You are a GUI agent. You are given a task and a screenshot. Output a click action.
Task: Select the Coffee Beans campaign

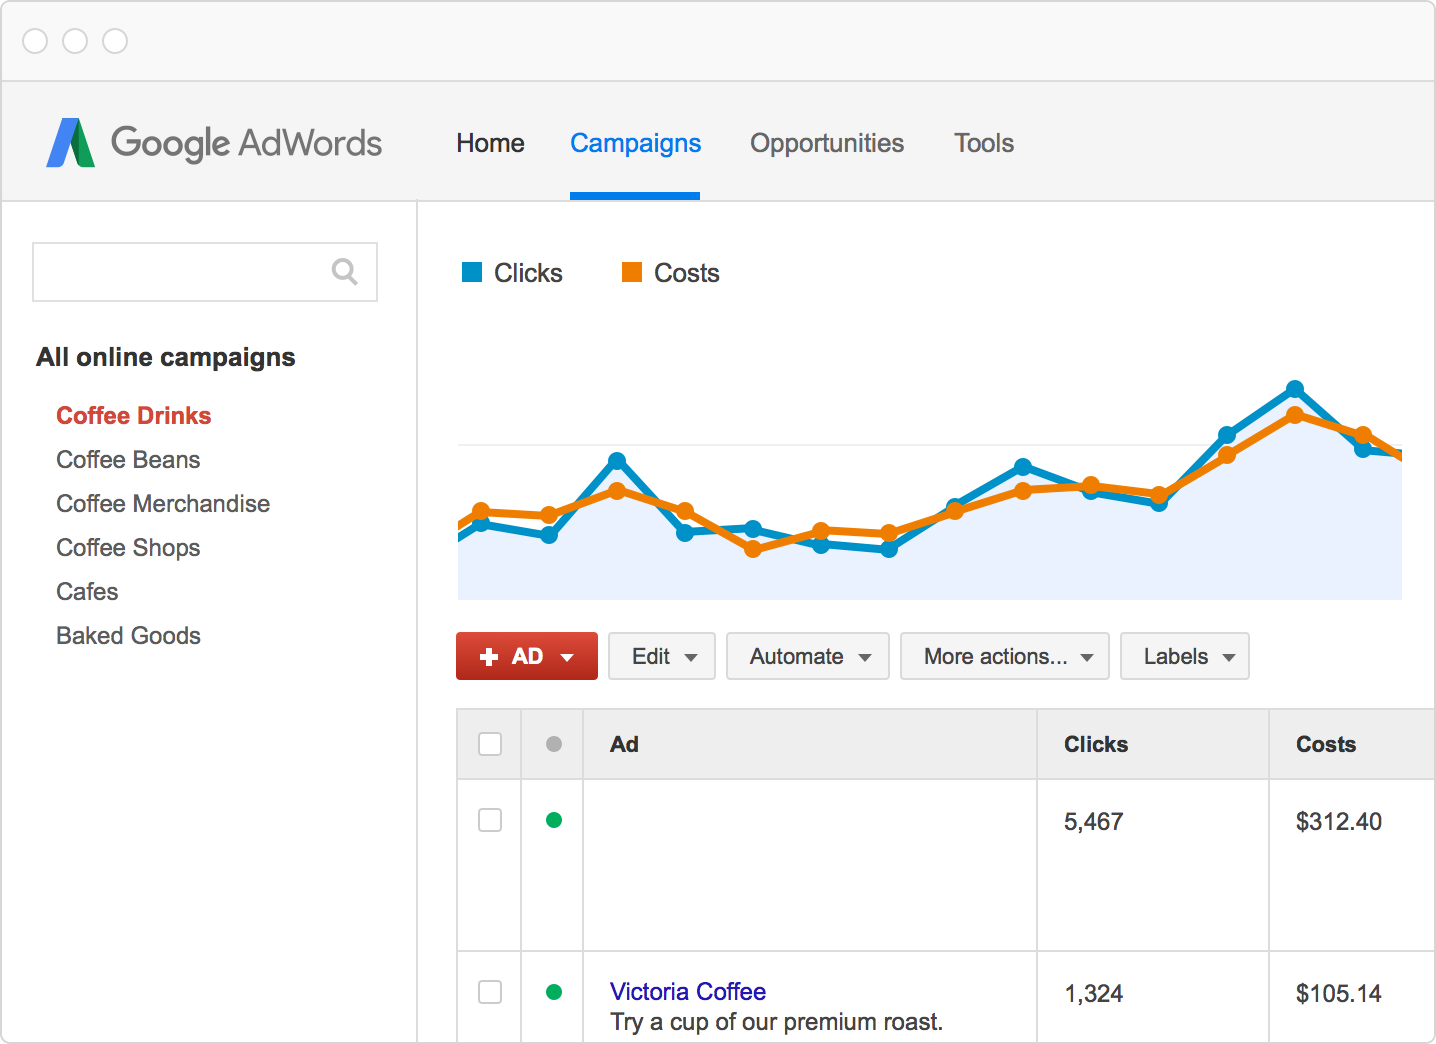pyautogui.click(x=128, y=459)
